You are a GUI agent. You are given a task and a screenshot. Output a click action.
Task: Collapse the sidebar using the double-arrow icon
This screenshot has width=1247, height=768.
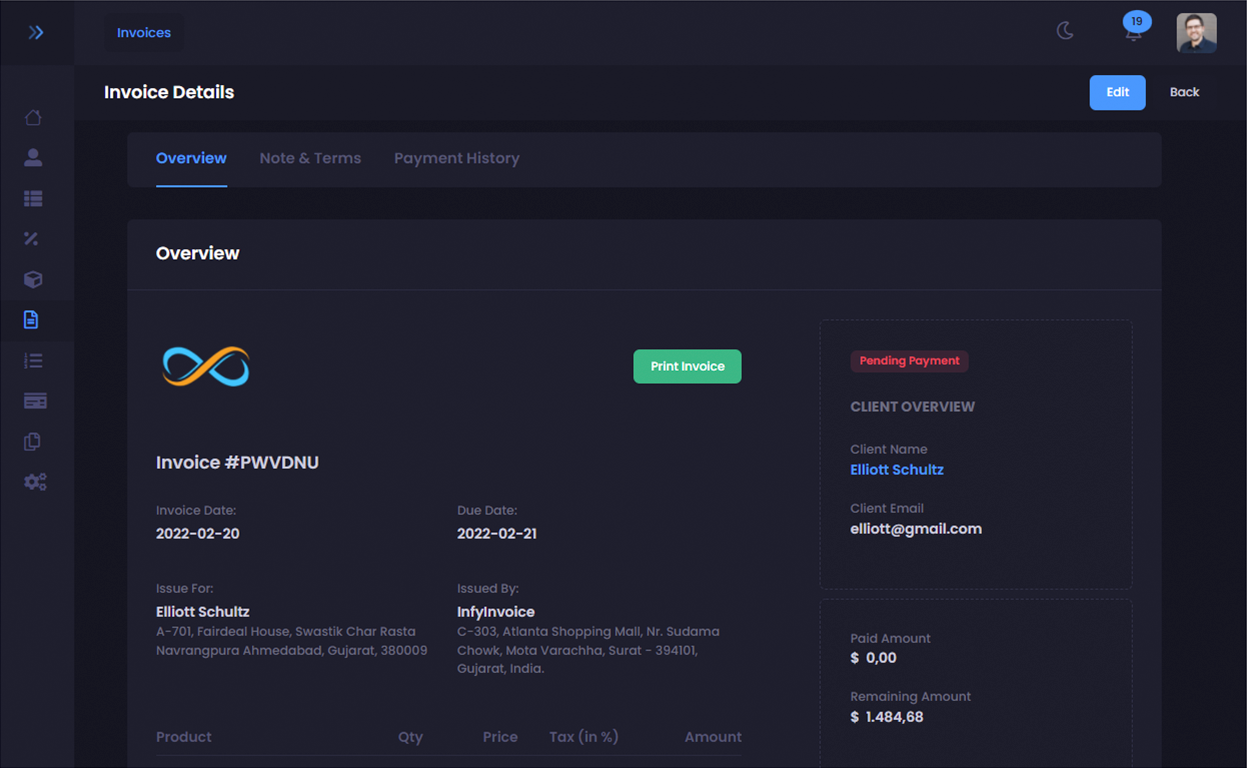tap(37, 31)
